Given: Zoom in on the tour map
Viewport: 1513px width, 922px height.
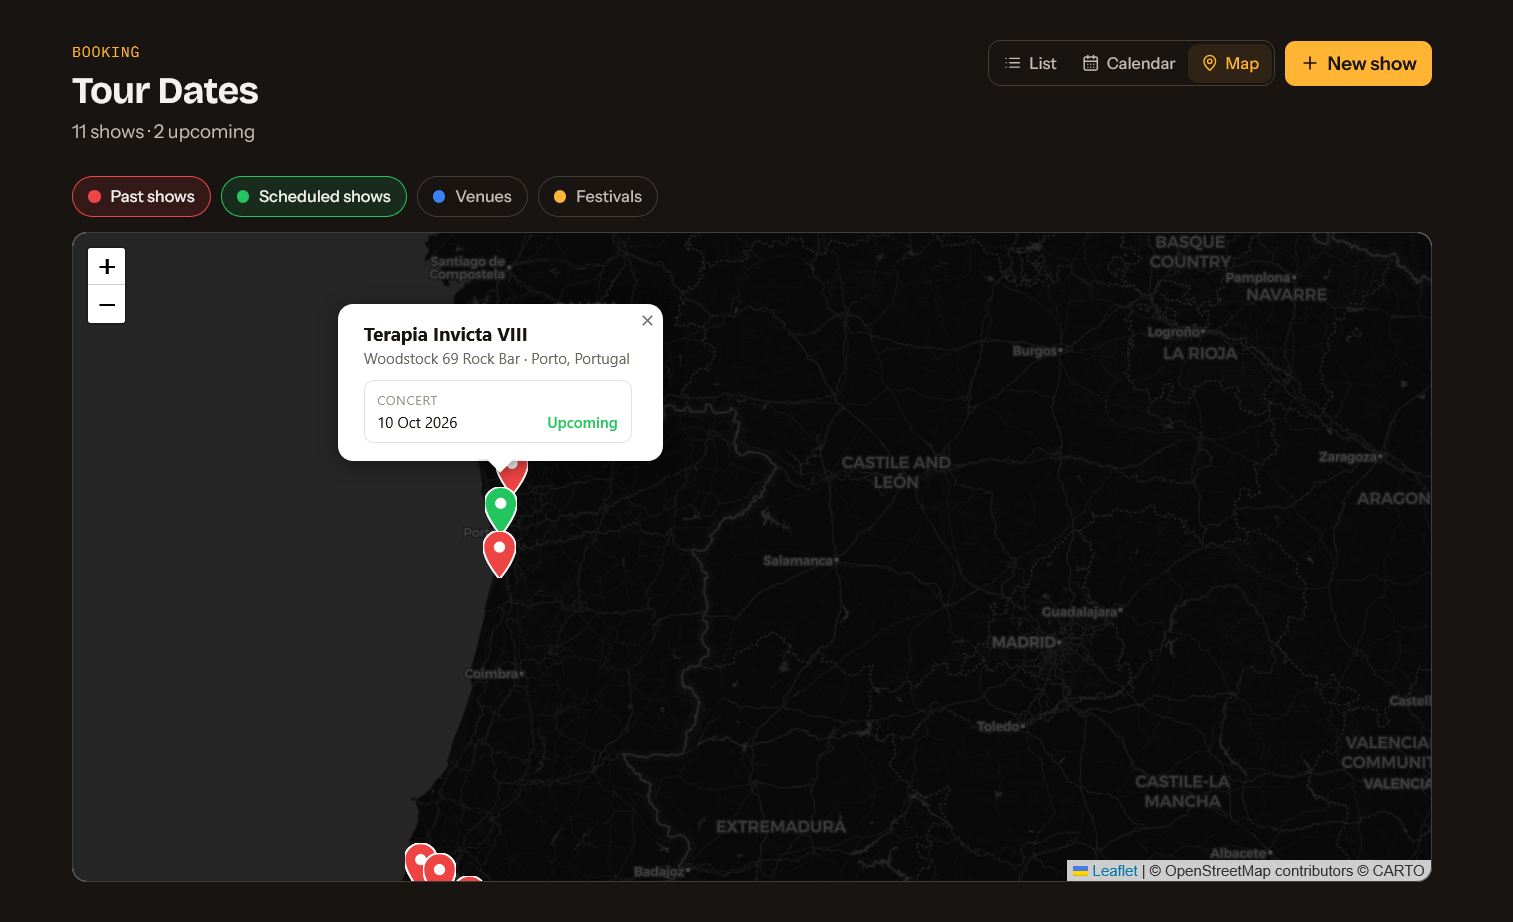Looking at the screenshot, I should tap(107, 267).
